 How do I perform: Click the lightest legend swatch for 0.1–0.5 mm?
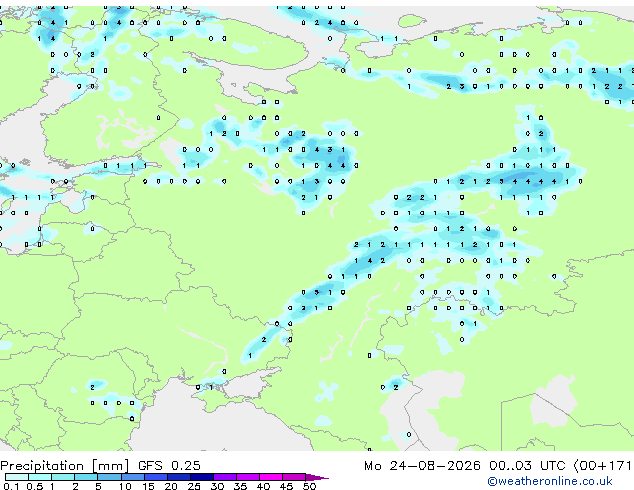point(17,477)
